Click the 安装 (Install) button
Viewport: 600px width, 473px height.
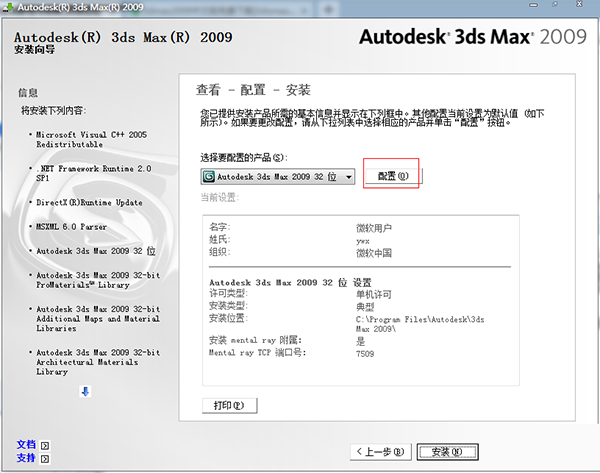(x=447, y=452)
